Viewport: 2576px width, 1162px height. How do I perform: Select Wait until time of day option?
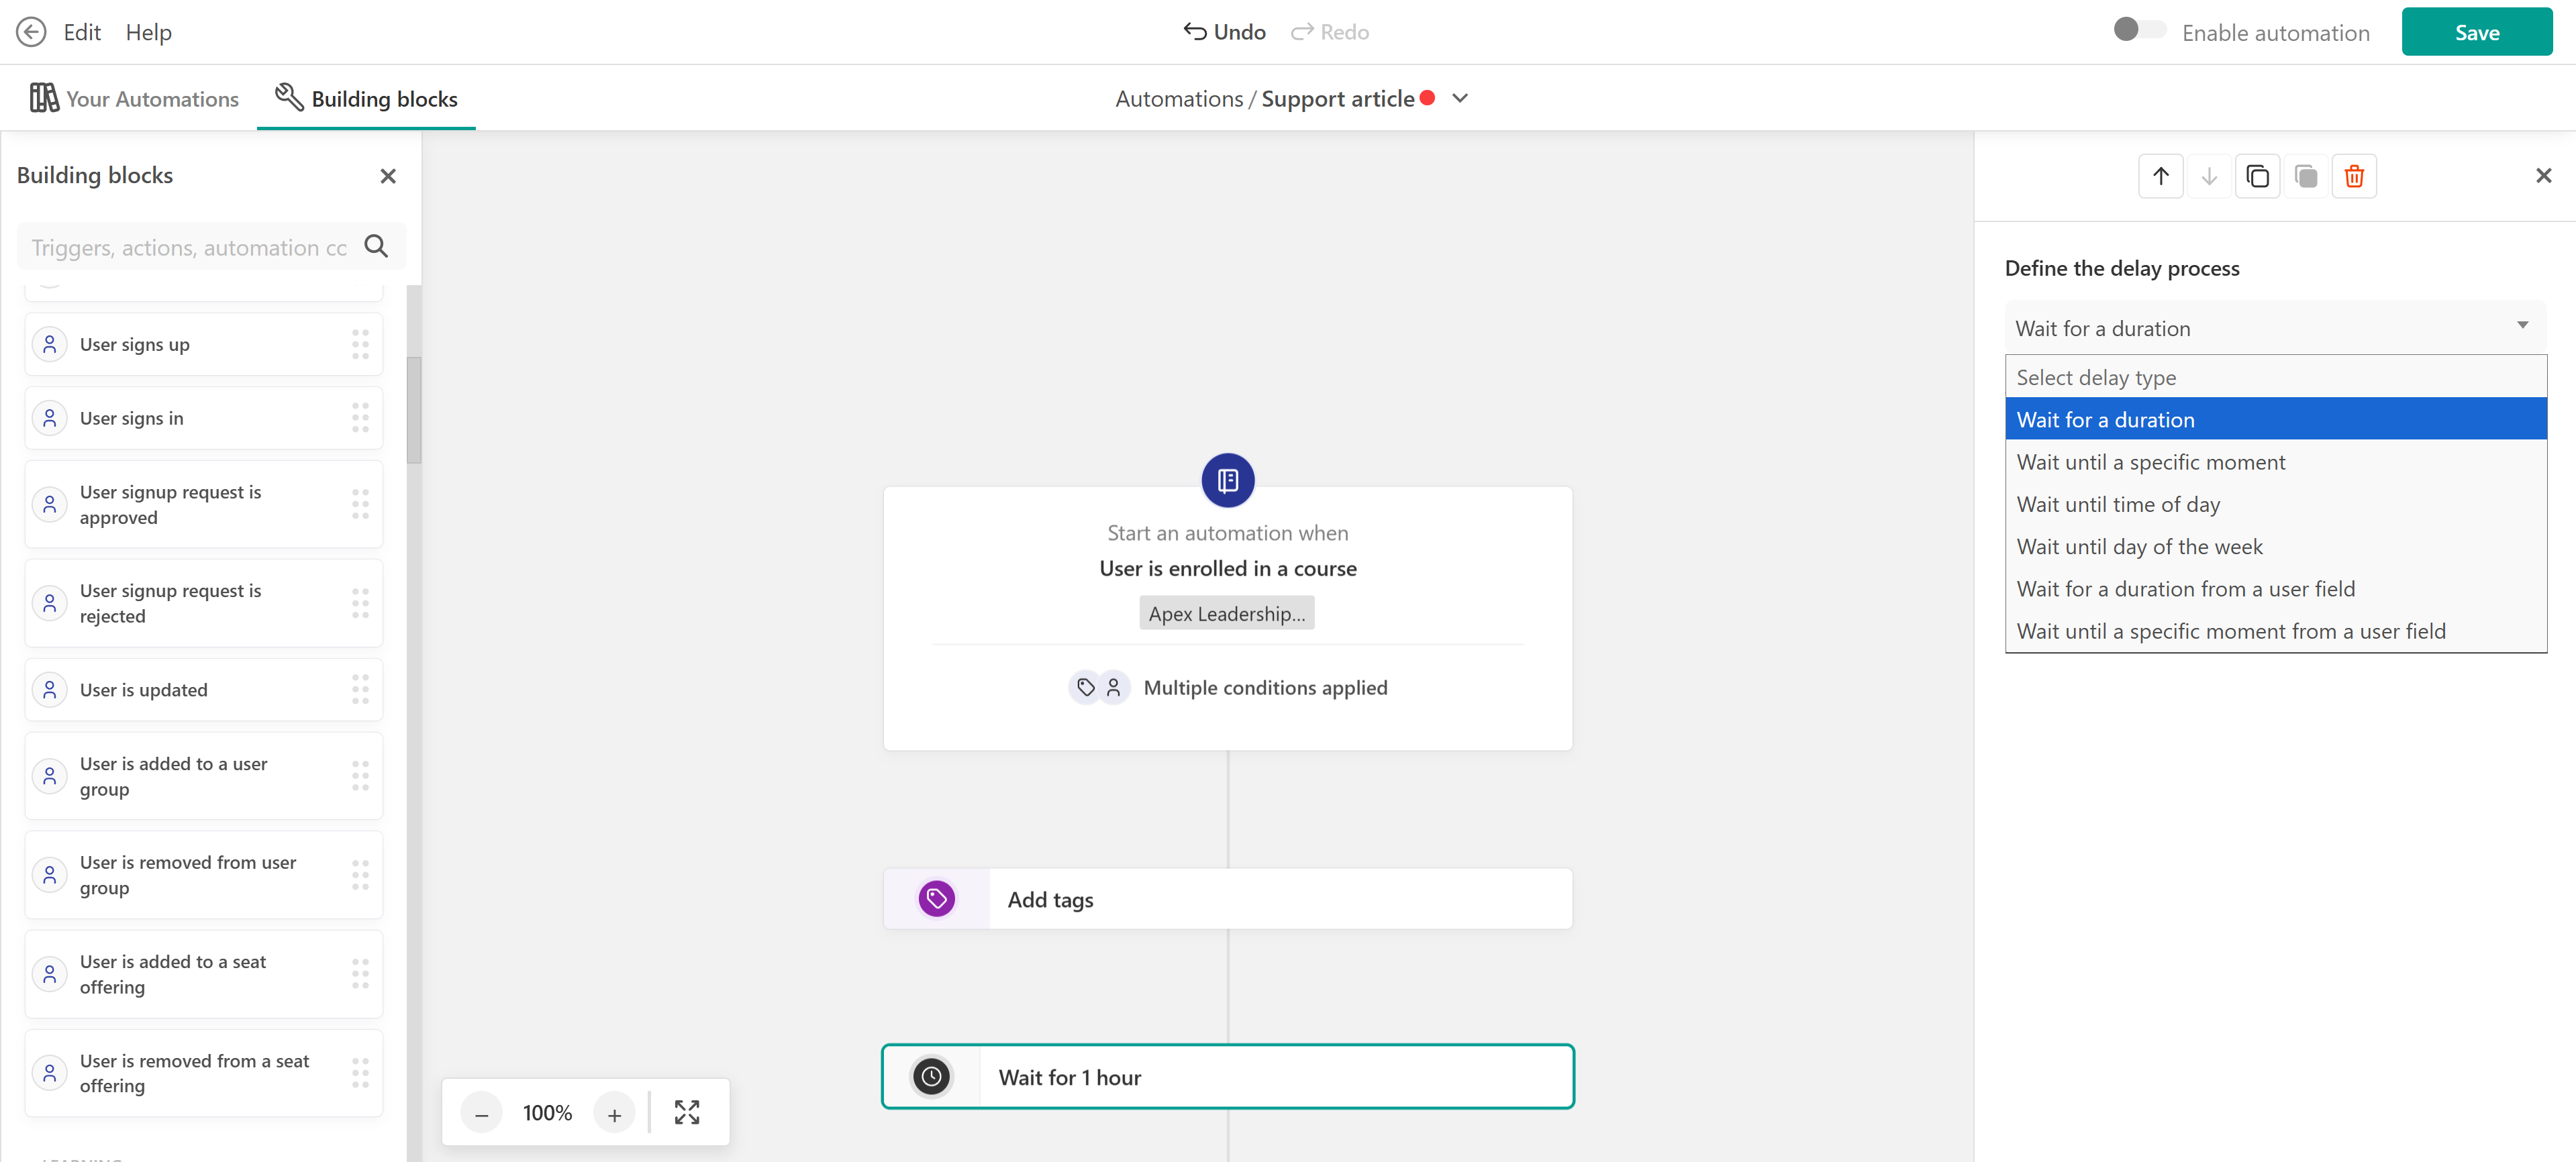[x=2118, y=504]
